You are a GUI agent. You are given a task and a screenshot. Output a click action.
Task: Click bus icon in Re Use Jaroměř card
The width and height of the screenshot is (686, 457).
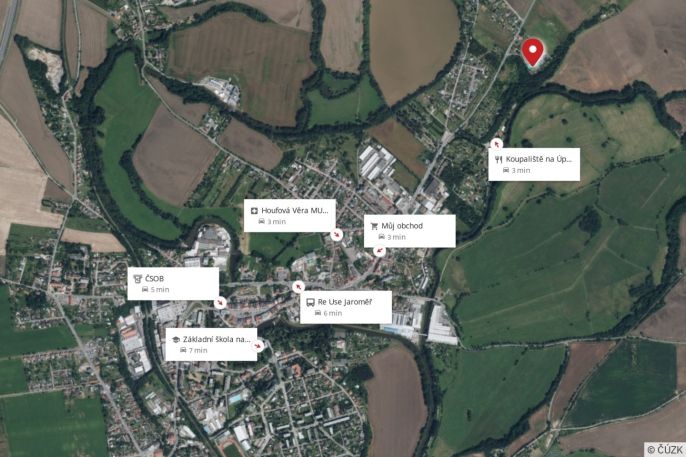(x=310, y=303)
